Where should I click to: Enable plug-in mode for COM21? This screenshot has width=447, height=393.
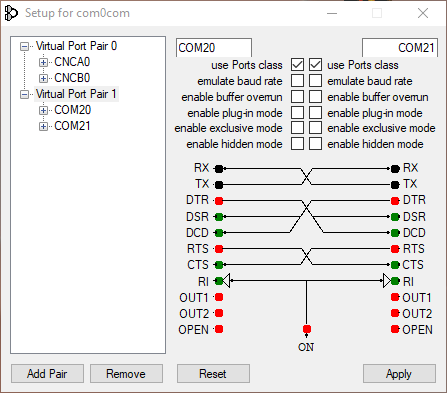(x=315, y=113)
